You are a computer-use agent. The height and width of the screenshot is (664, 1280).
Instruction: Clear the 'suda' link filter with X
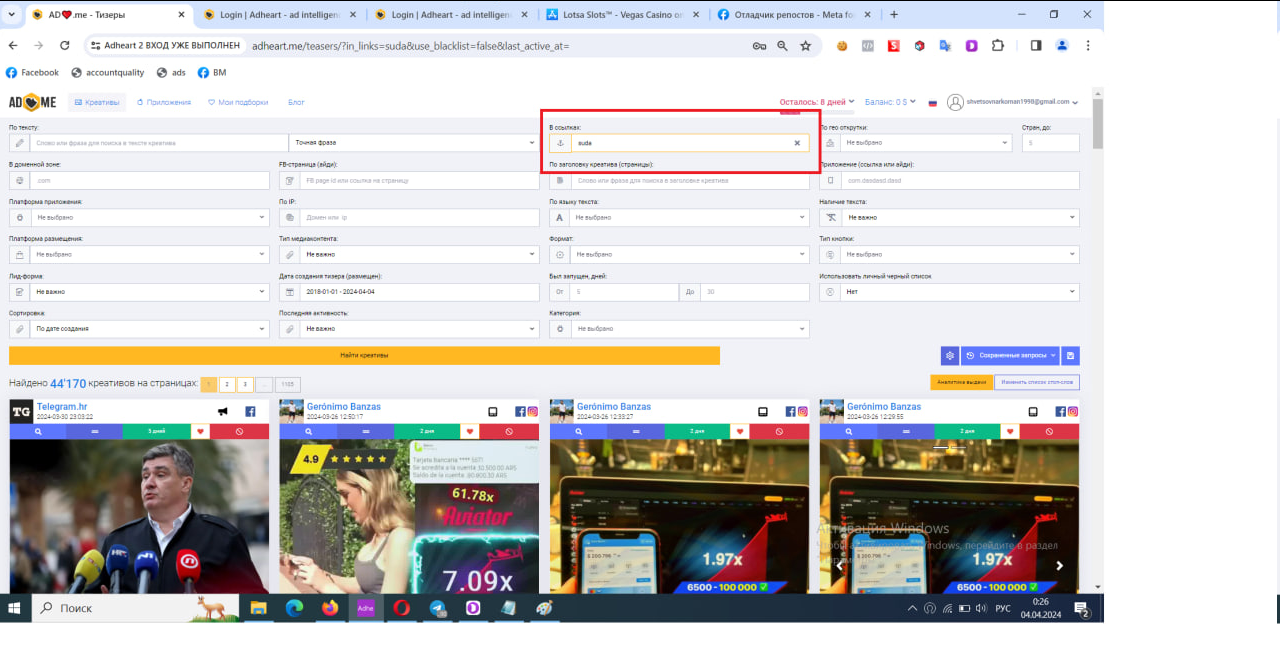pos(797,143)
